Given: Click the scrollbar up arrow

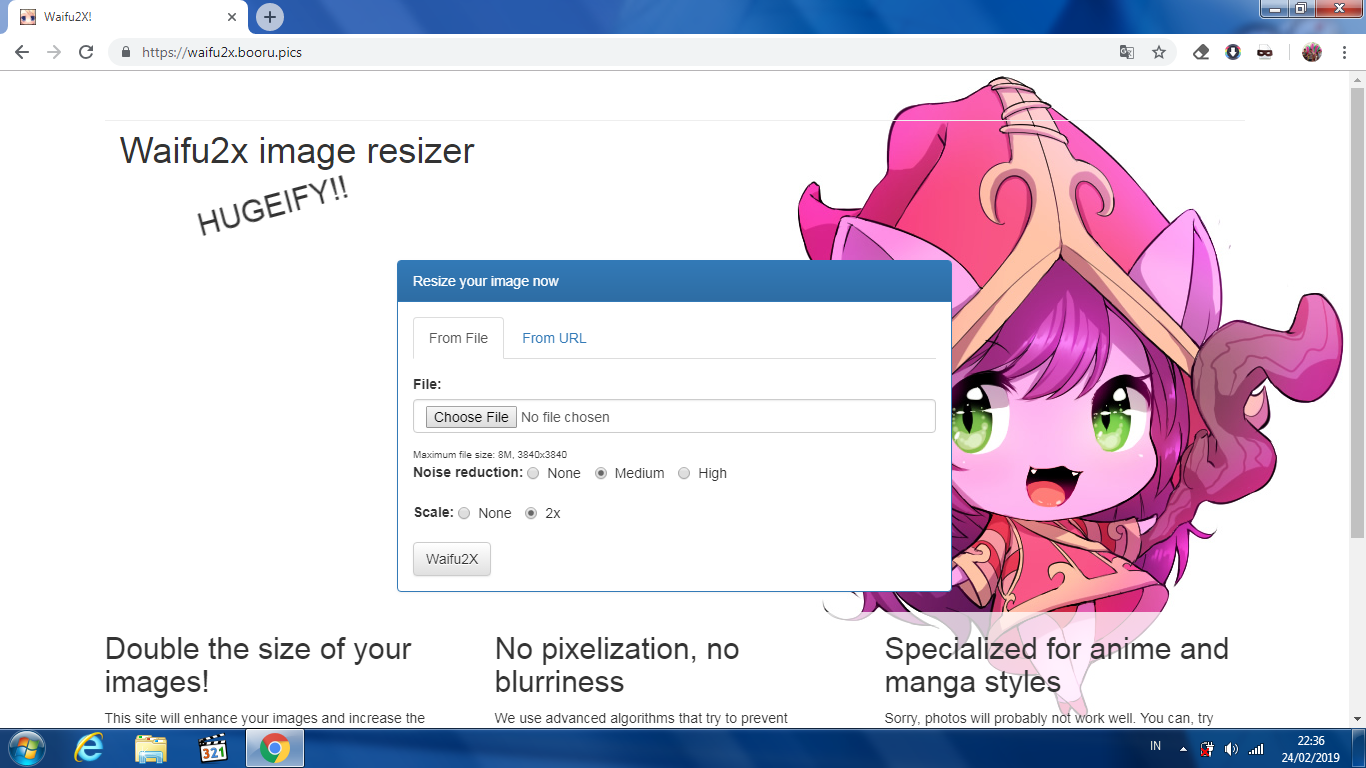Looking at the screenshot, I should 1357,79.
